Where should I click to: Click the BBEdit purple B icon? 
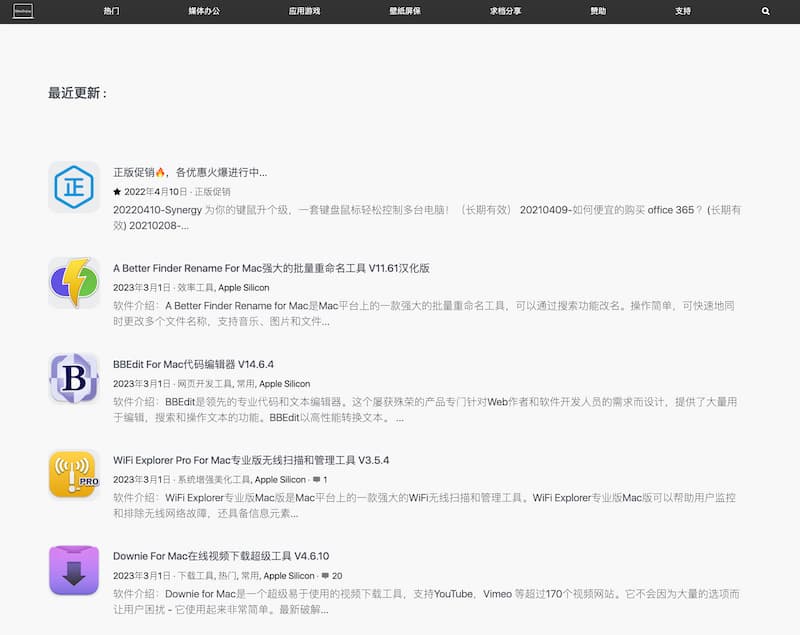coord(74,378)
